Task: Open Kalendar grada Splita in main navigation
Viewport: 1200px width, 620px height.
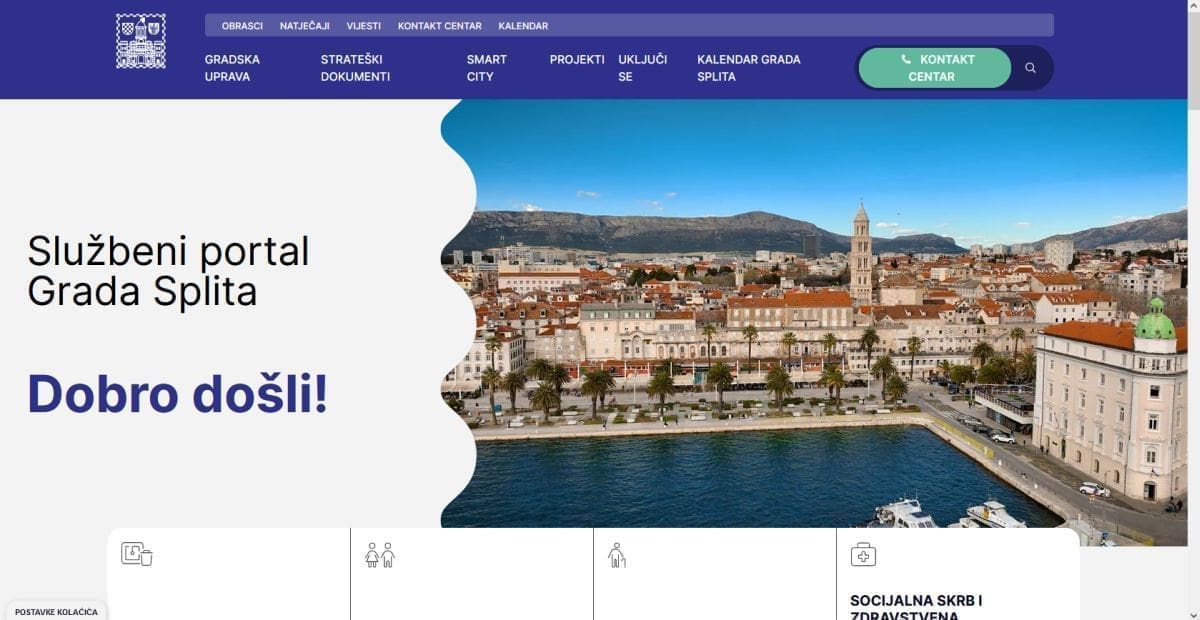Action: point(748,68)
